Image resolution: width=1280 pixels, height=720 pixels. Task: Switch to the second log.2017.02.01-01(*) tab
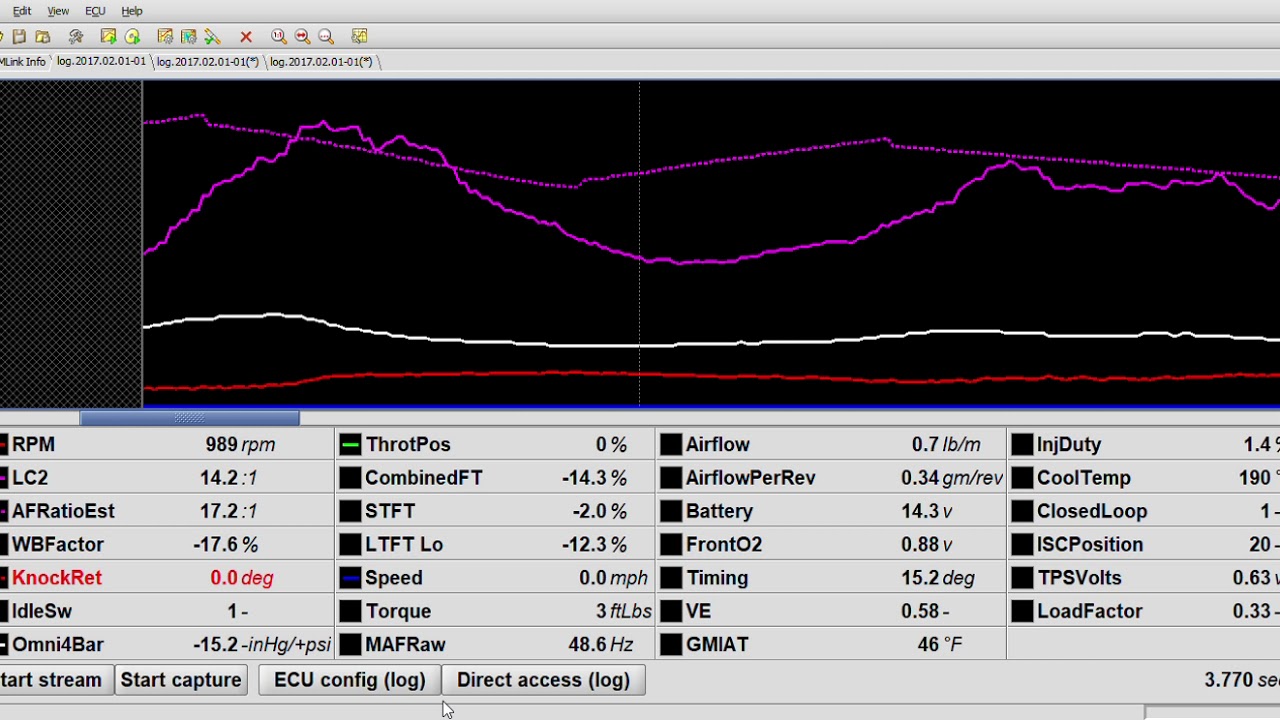click(208, 61)
